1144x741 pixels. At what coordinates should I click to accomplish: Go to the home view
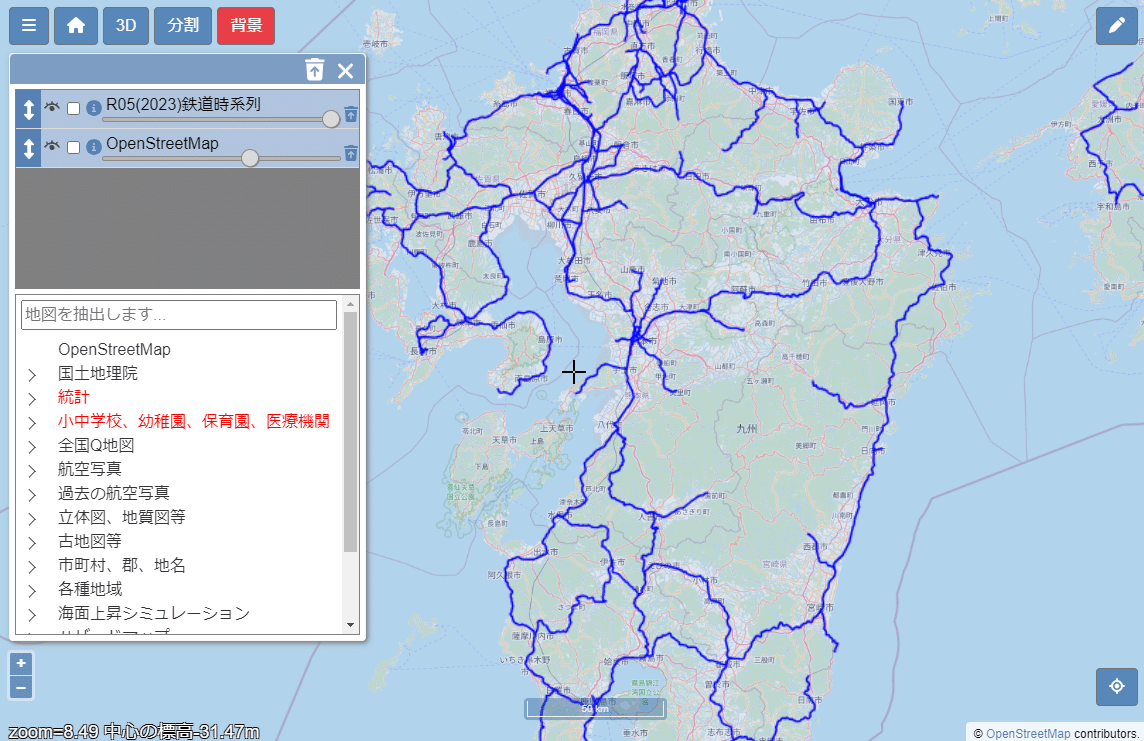point(76,26)
